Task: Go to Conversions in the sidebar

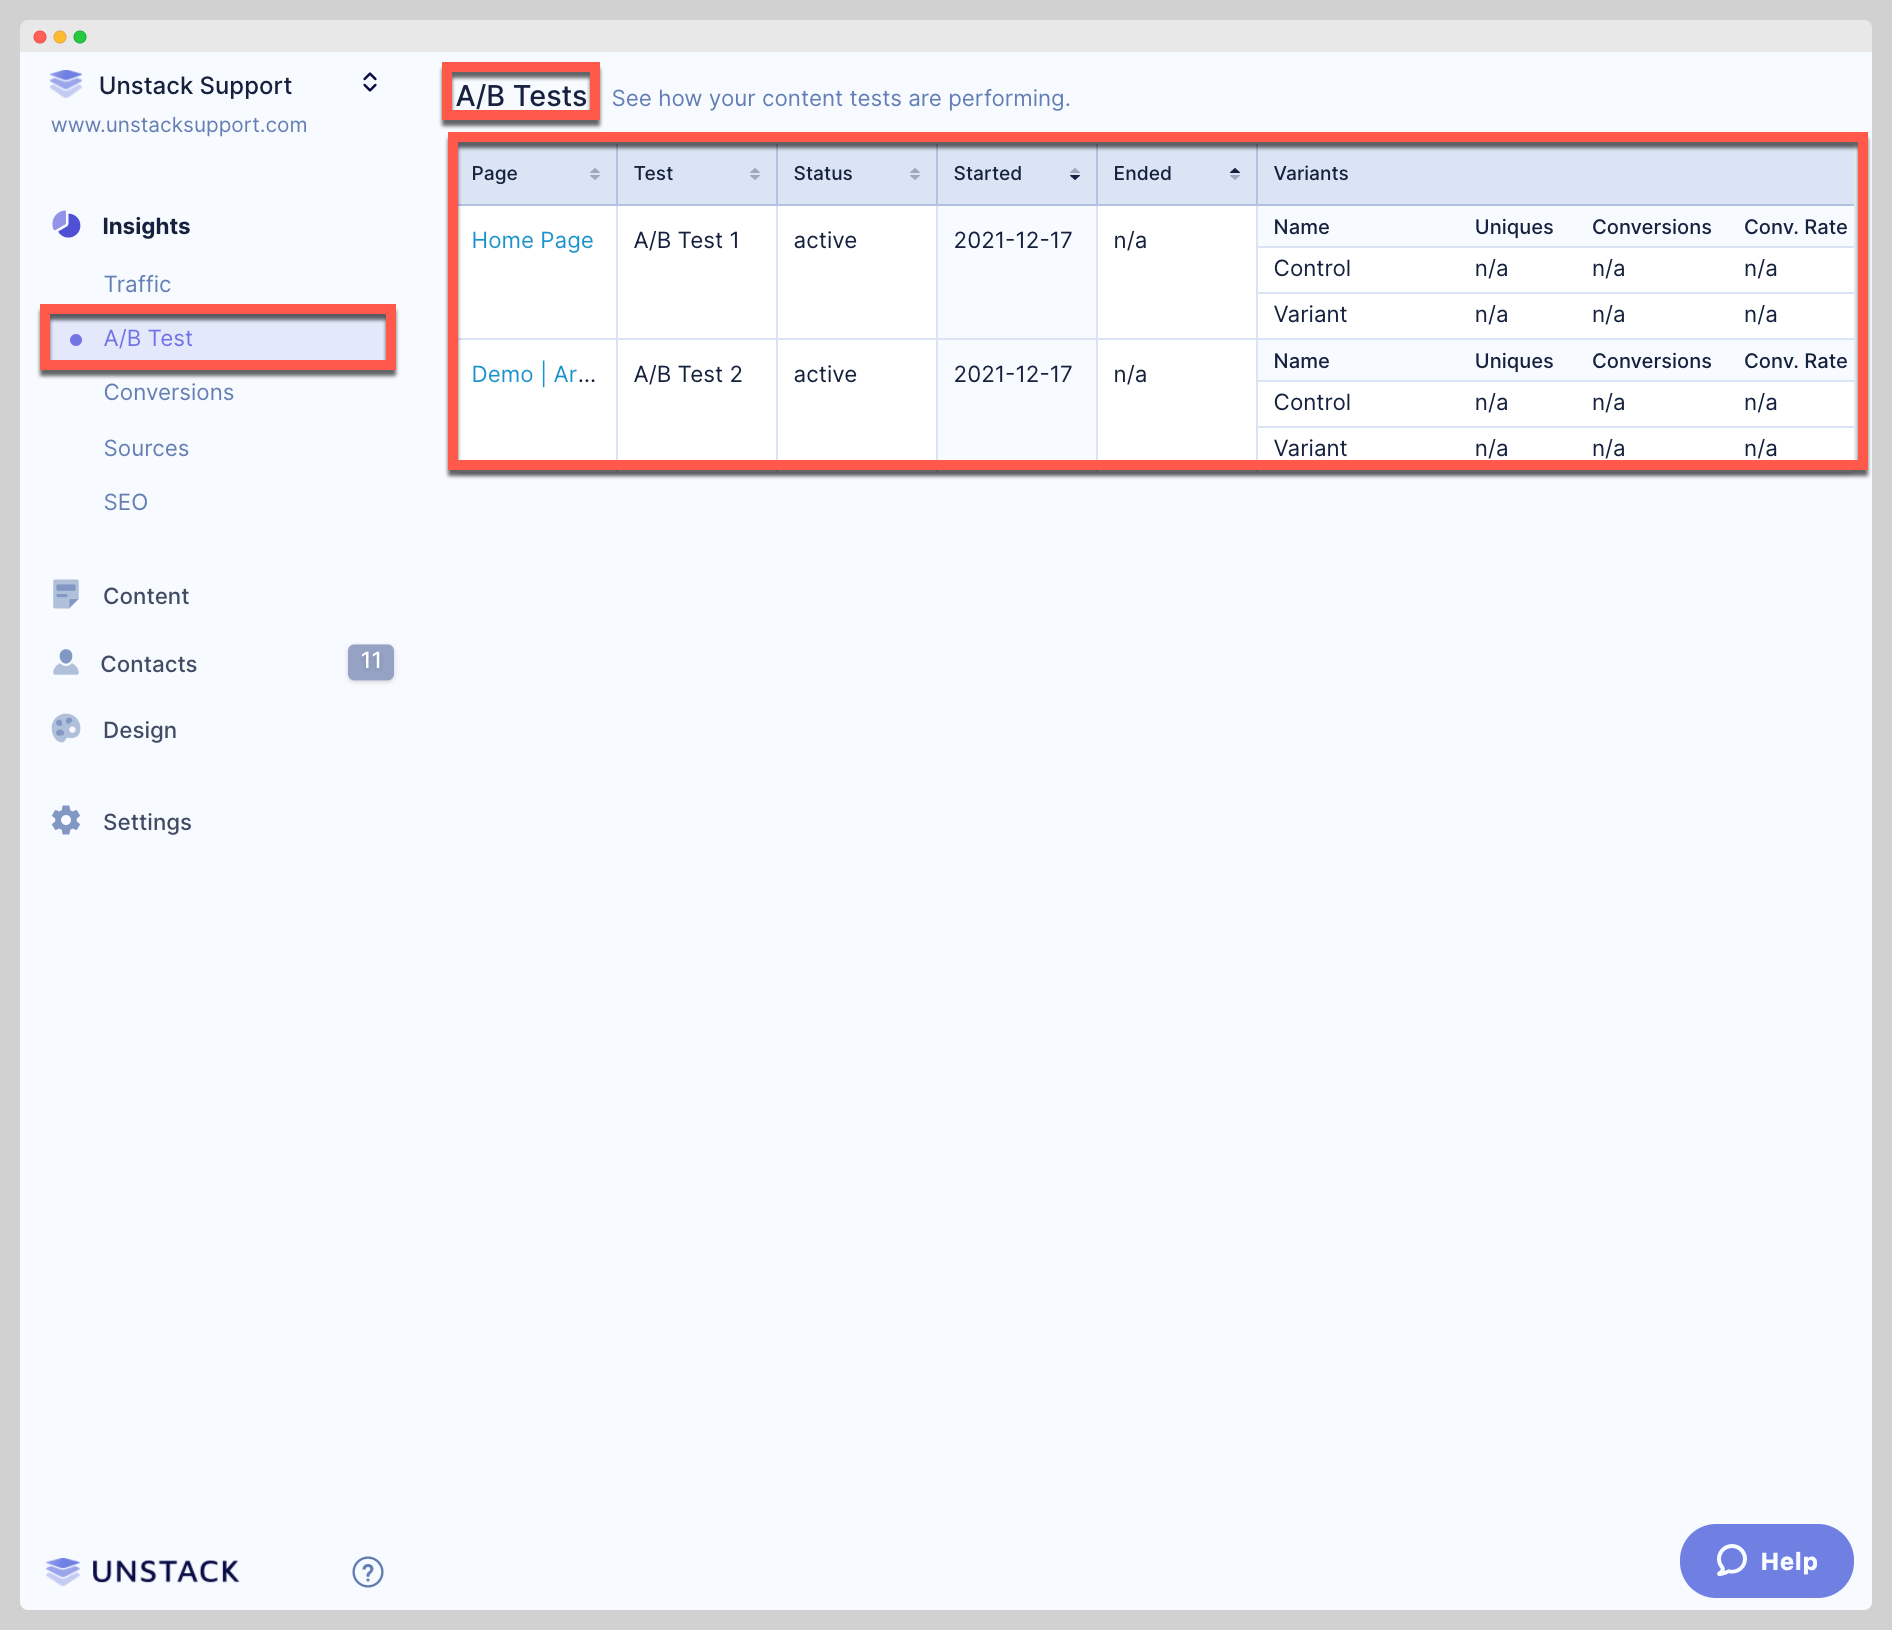Action: 168,392
